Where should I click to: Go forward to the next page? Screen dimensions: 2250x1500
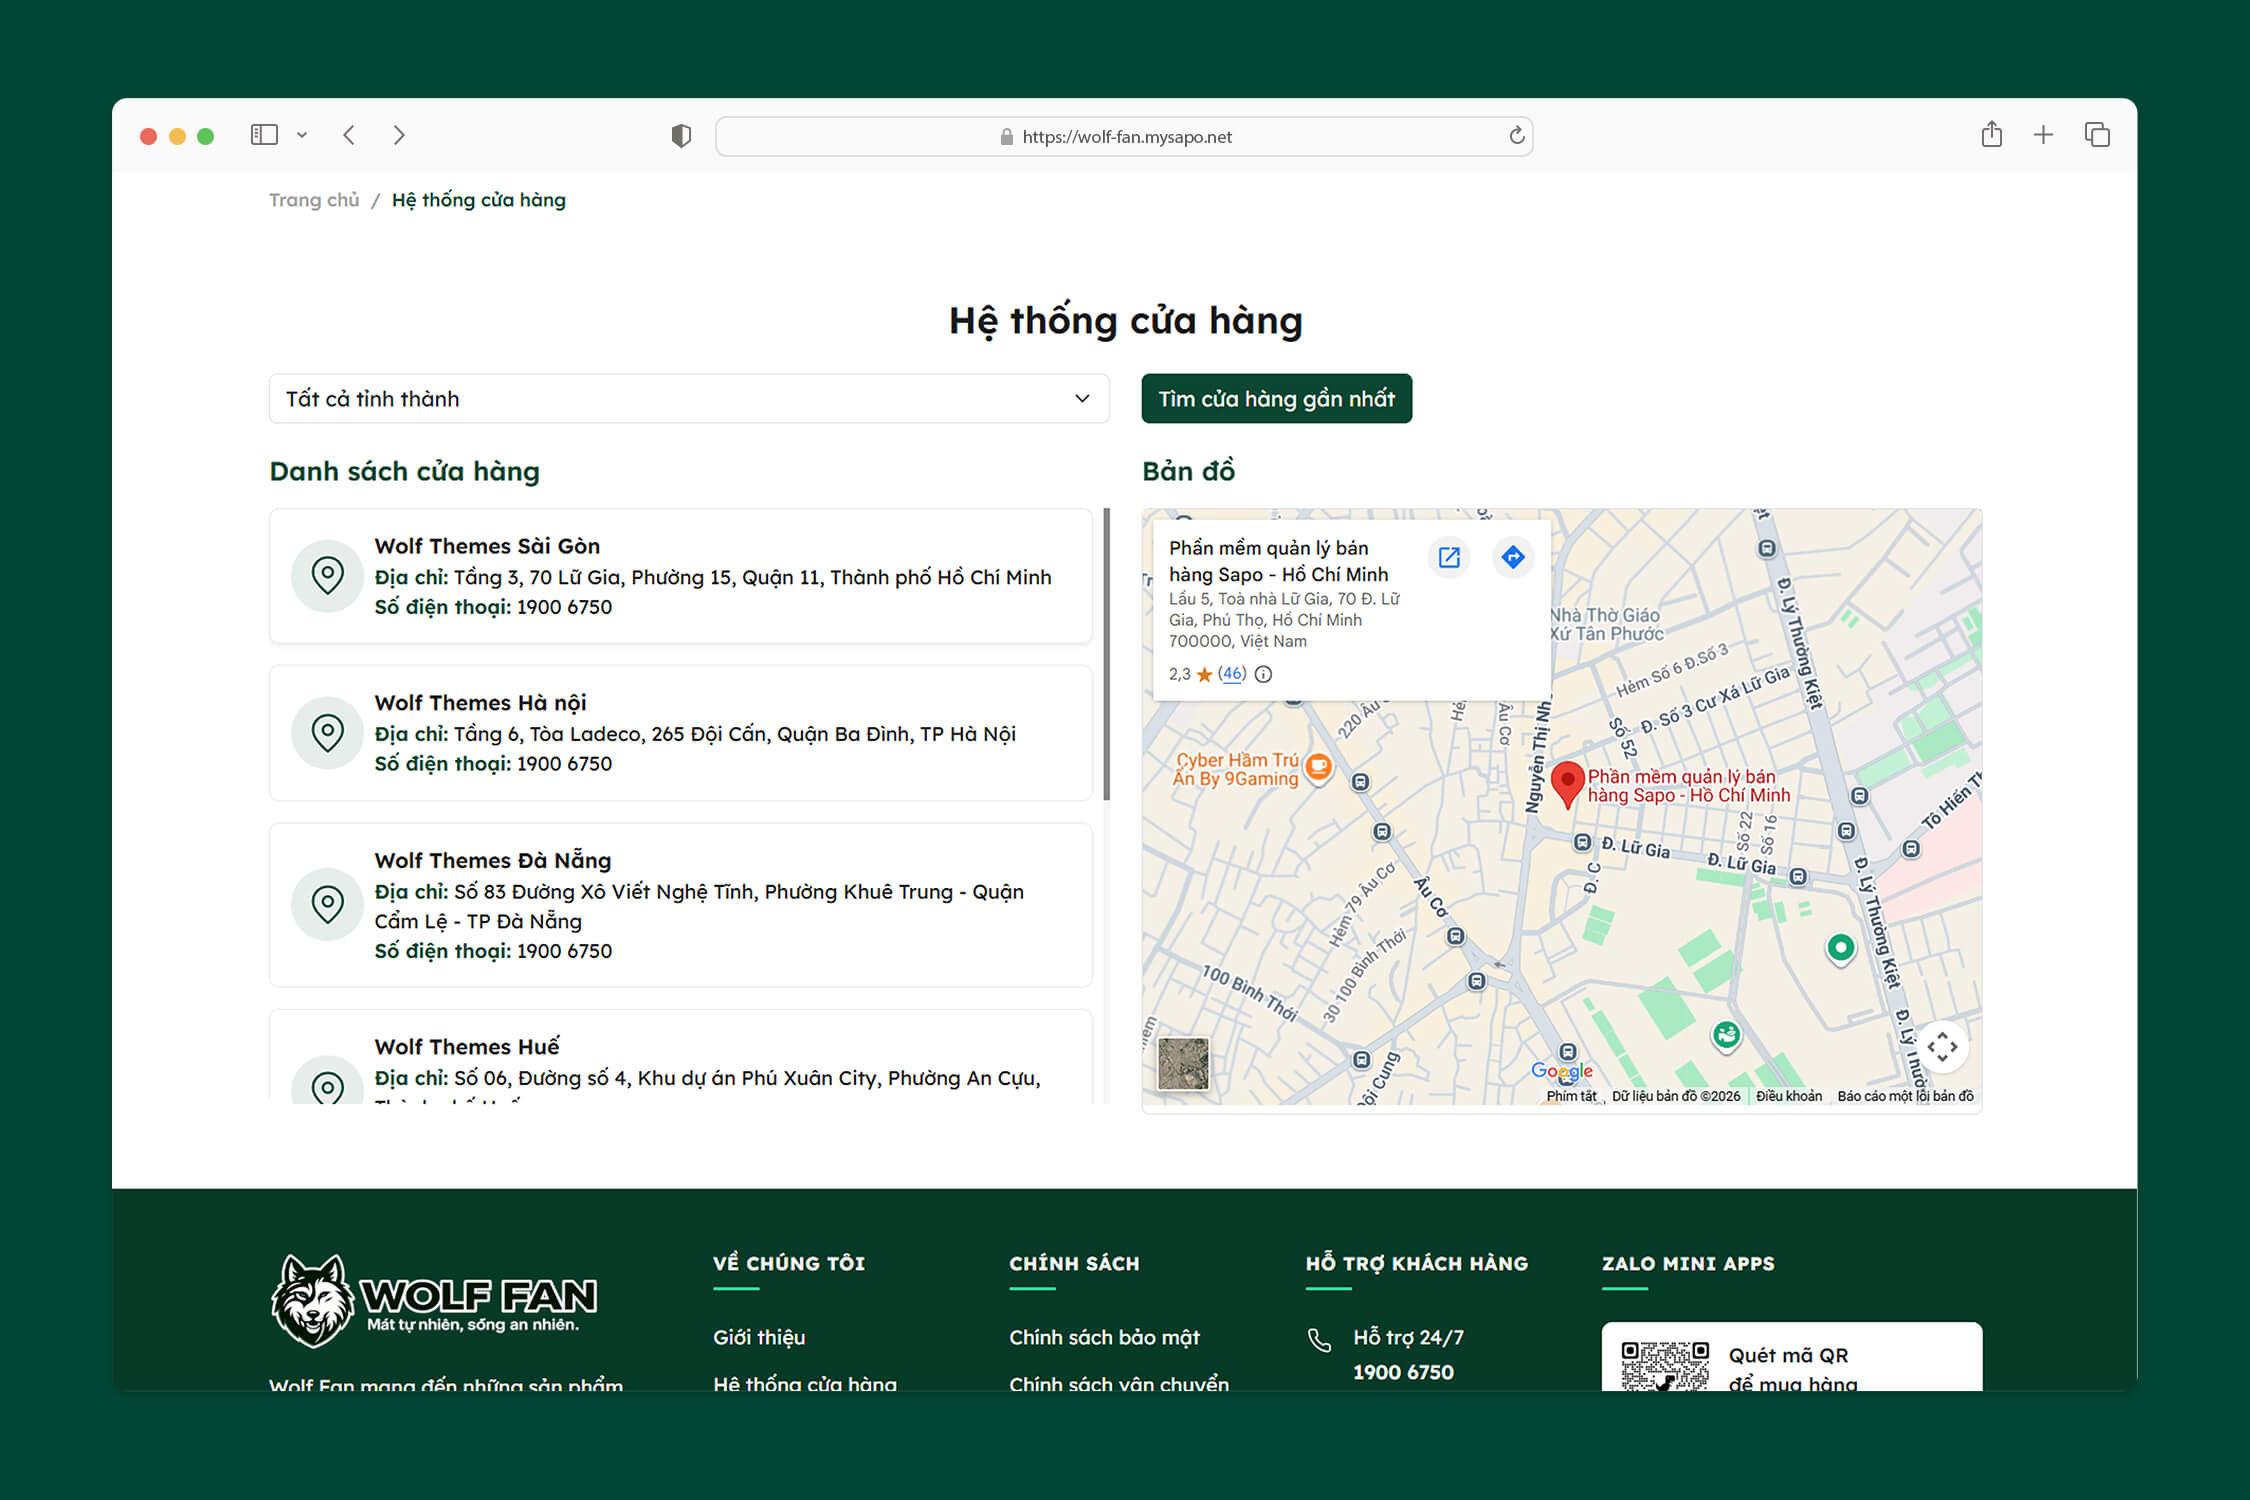click(399, 135)
